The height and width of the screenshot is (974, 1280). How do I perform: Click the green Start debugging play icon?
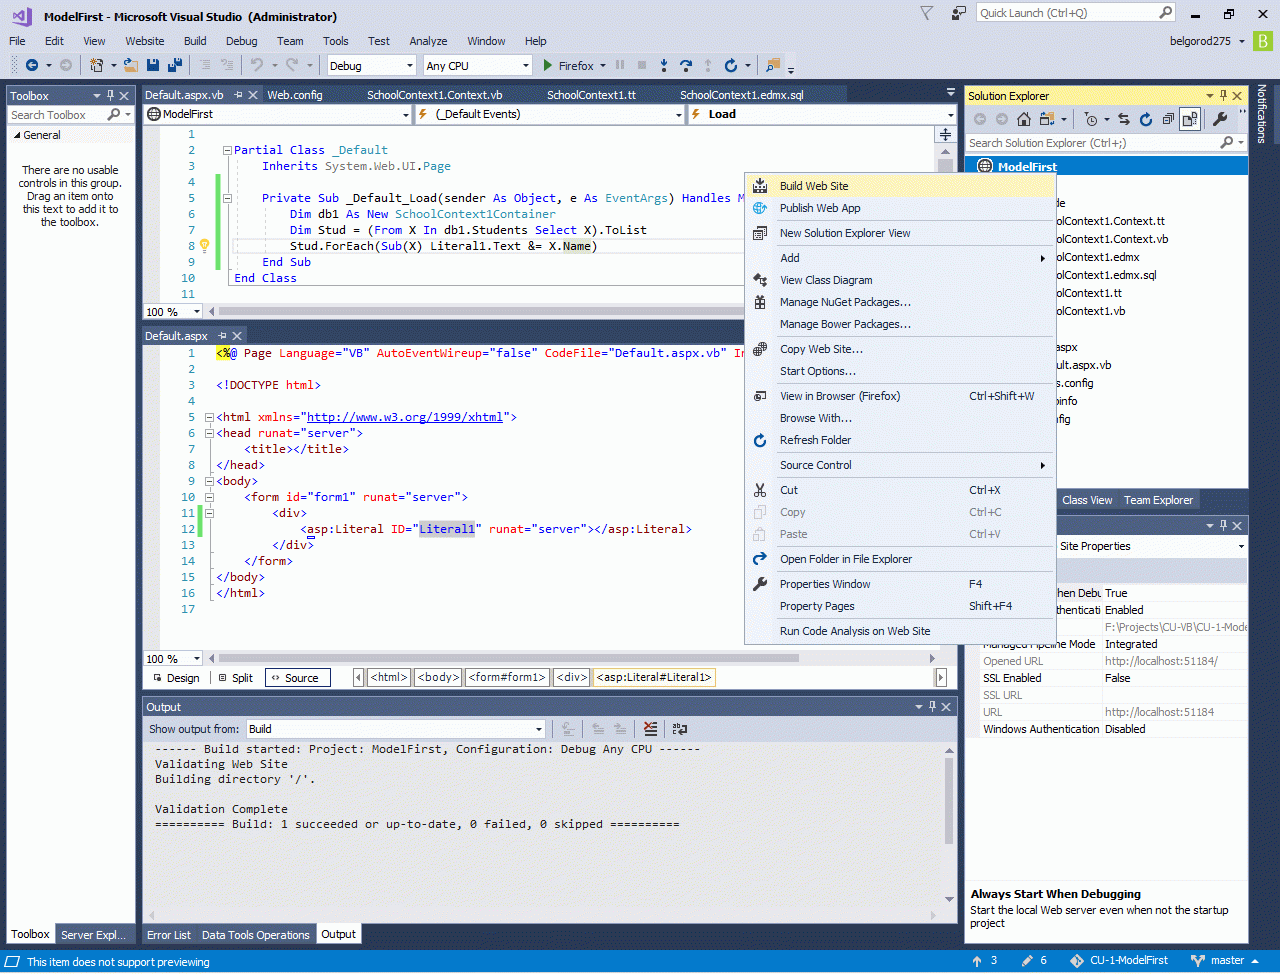[547, 65]
